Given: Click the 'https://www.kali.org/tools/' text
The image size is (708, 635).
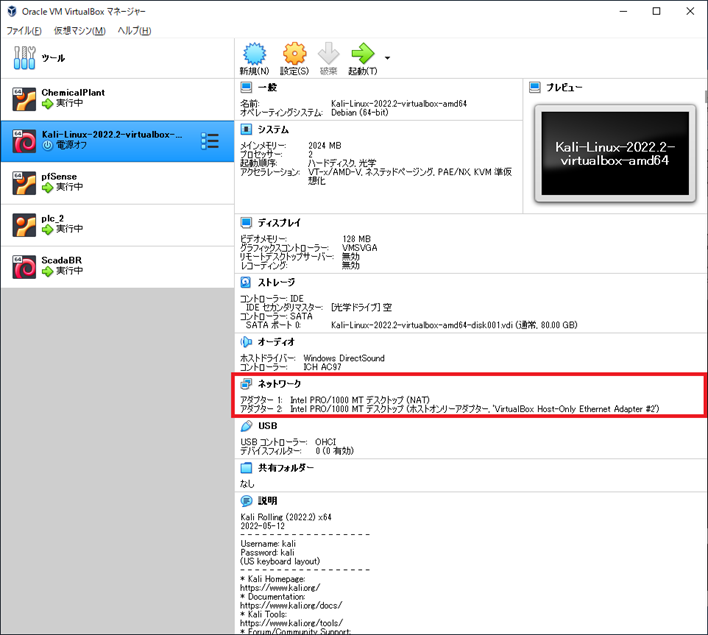Looking at the screenshot, I should [x=291, y=623].
